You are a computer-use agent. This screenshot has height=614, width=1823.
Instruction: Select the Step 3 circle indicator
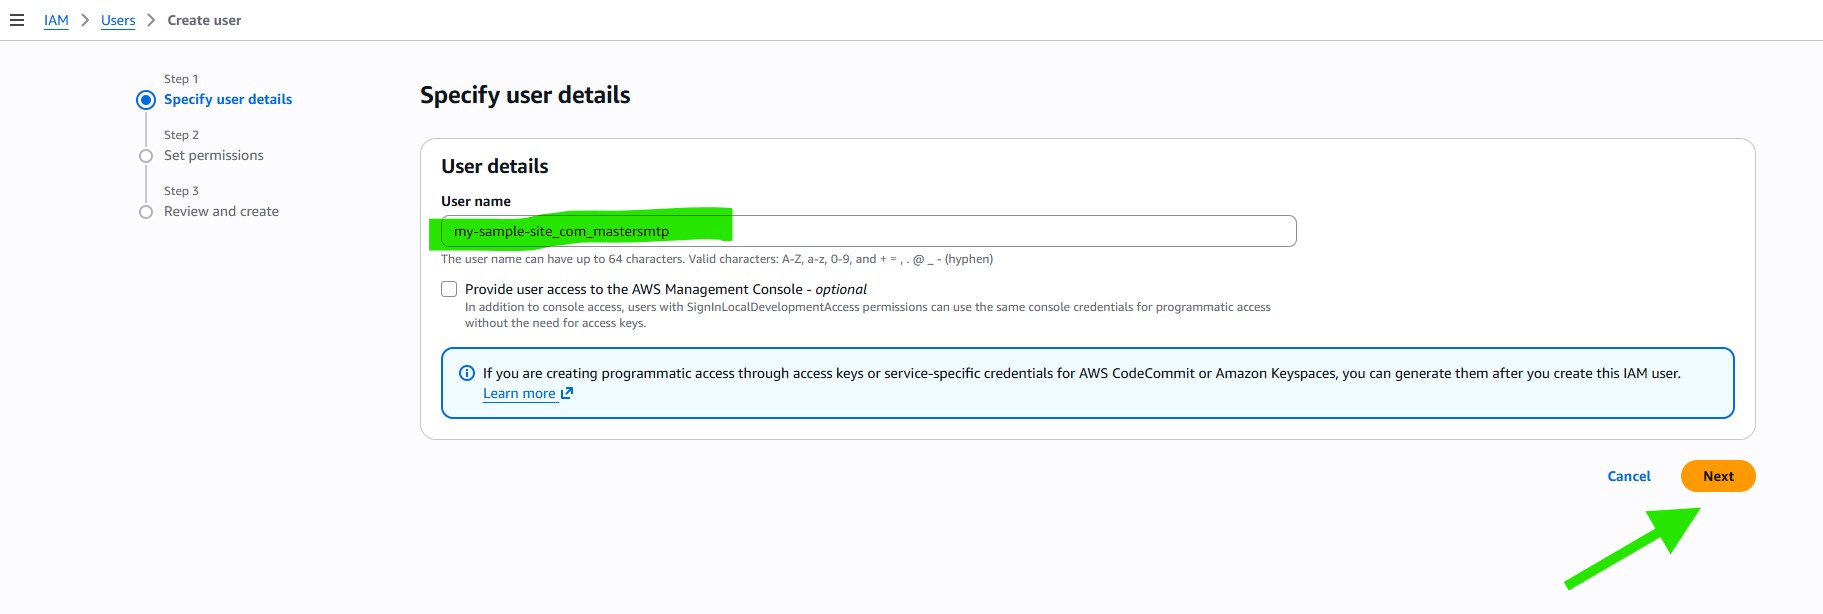146,212
